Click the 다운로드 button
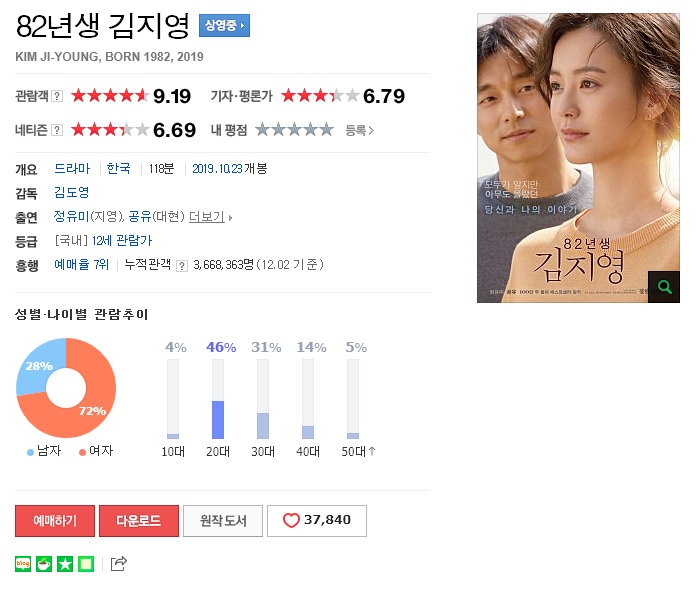 [139, 521]
